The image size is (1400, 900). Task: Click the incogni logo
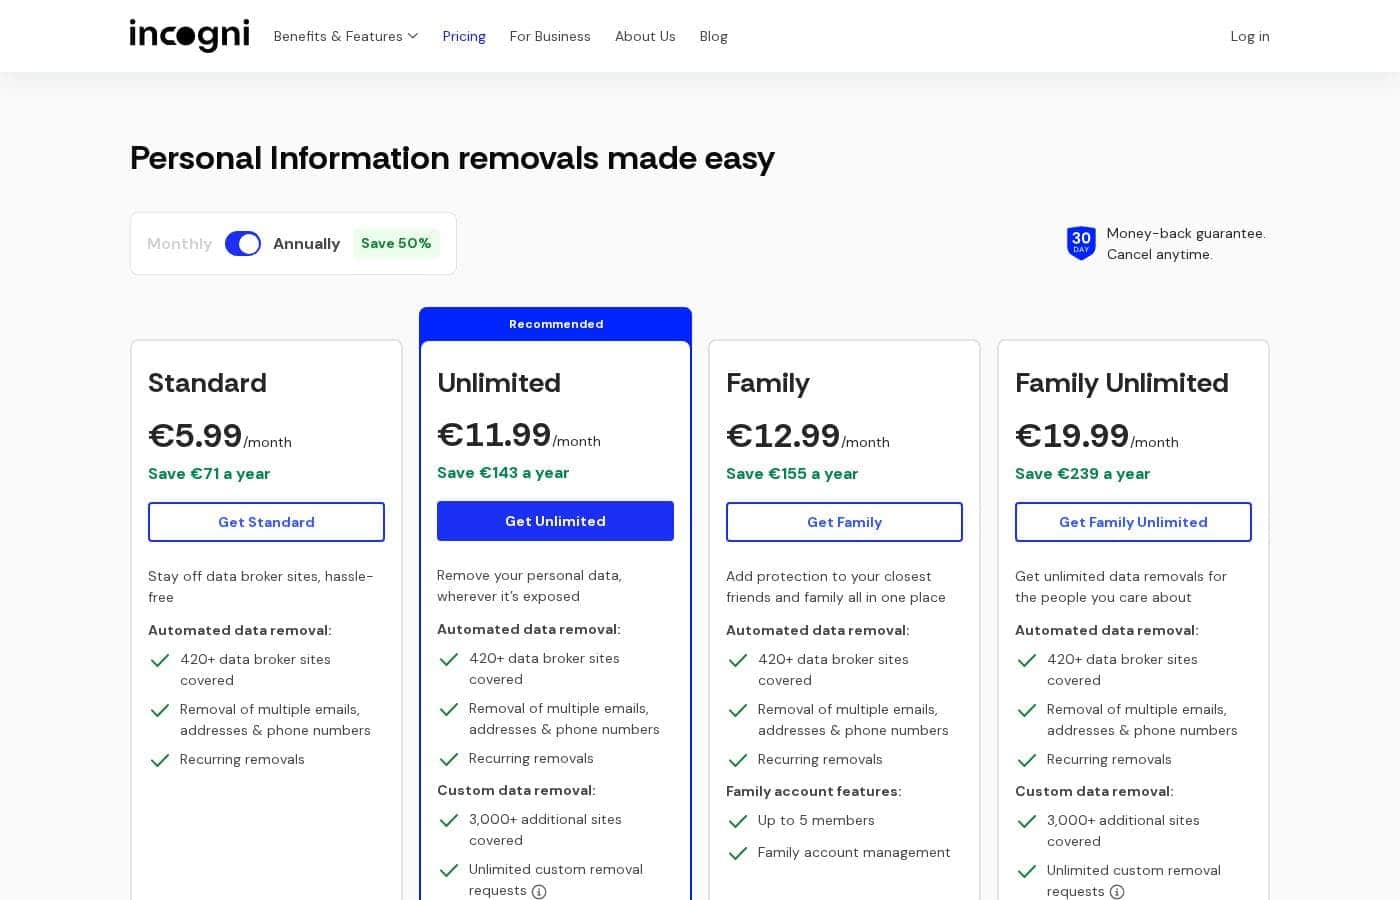pos(189,35)
